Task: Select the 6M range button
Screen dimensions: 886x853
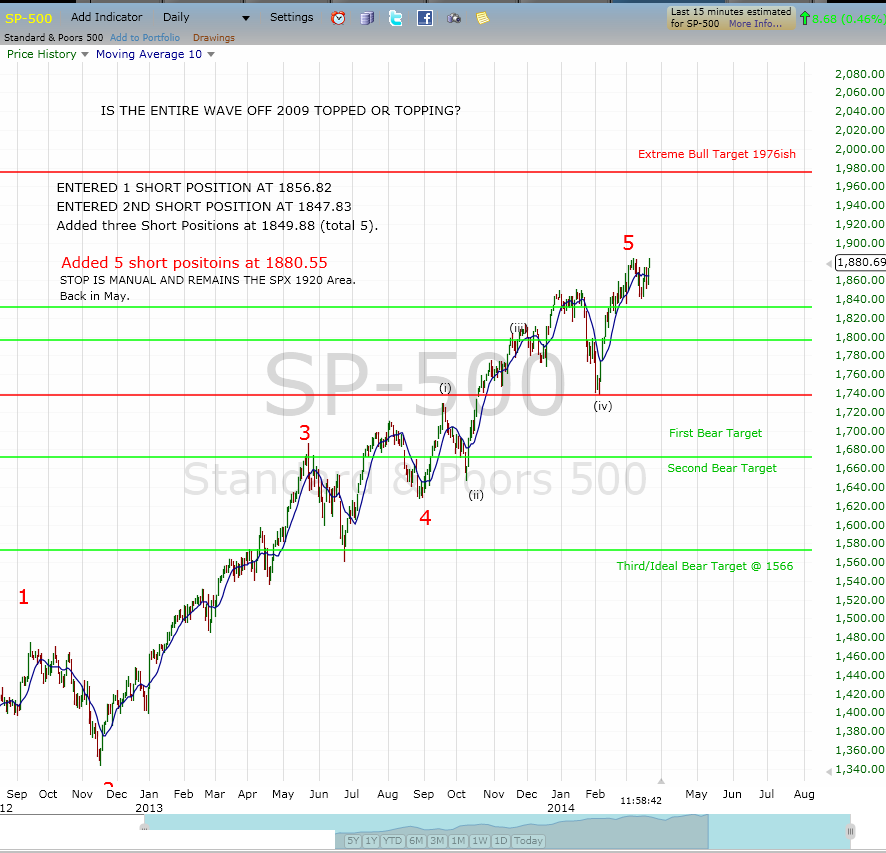Action: (x=416, y=841)
